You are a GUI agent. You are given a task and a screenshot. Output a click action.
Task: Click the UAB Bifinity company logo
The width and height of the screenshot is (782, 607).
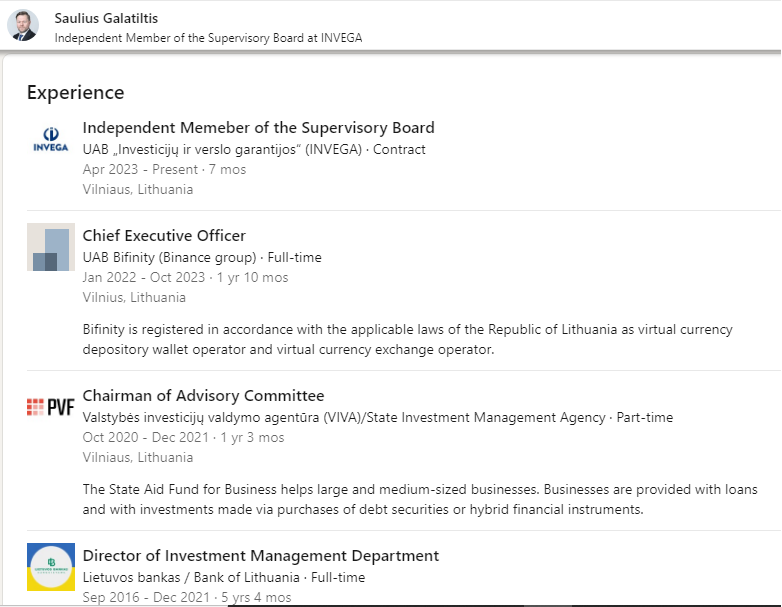[51, 247]
